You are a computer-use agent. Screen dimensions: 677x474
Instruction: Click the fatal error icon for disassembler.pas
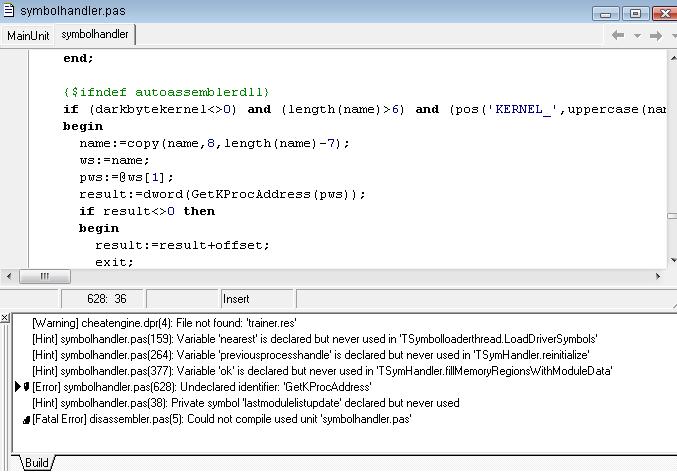click(x=26, y=419)
